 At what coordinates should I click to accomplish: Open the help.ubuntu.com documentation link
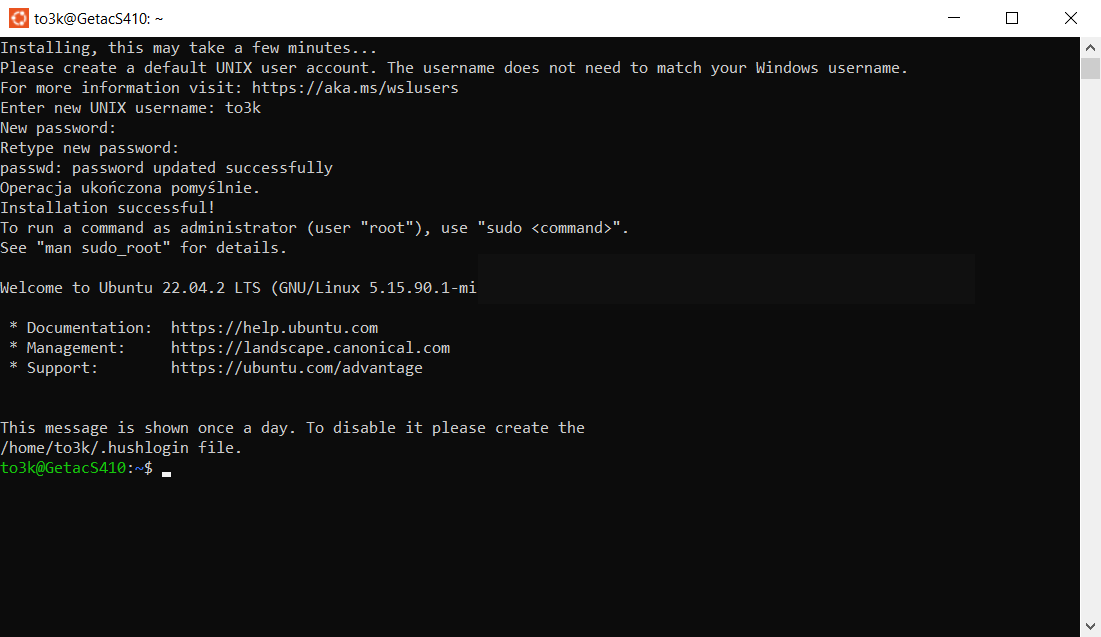point(274,328)
